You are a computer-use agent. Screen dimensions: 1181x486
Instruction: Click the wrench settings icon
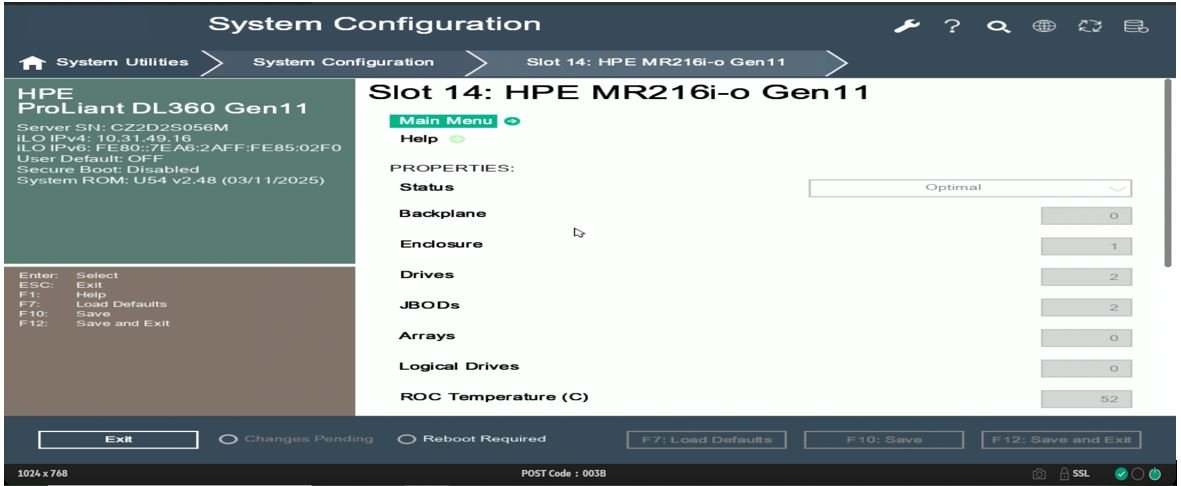coord(907,26)
